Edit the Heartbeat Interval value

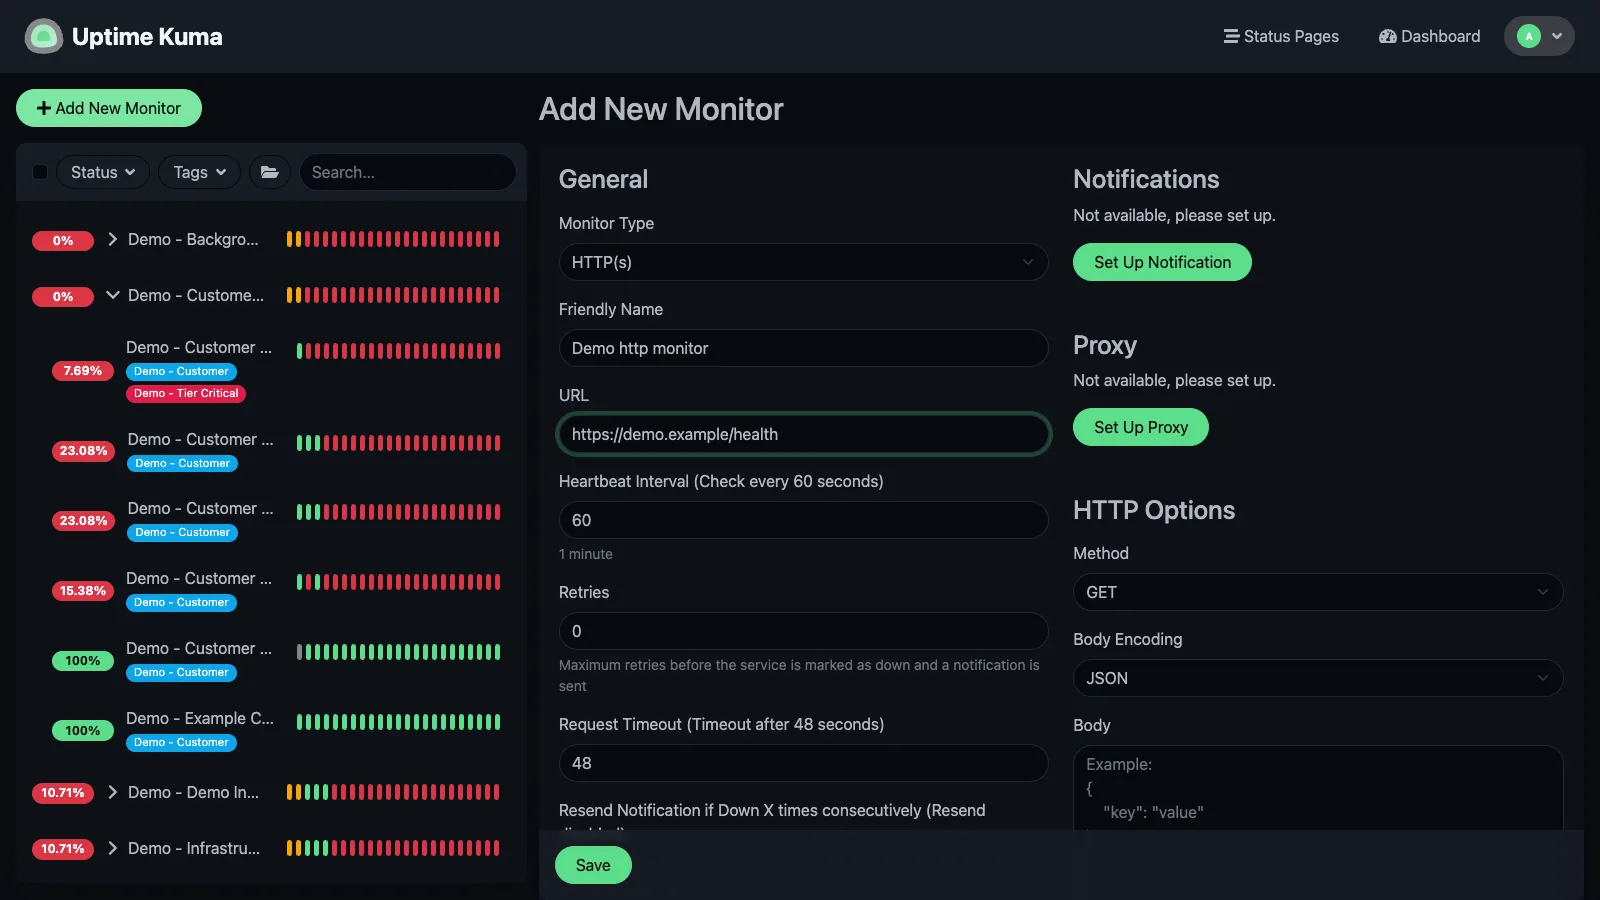pos(803,520)
